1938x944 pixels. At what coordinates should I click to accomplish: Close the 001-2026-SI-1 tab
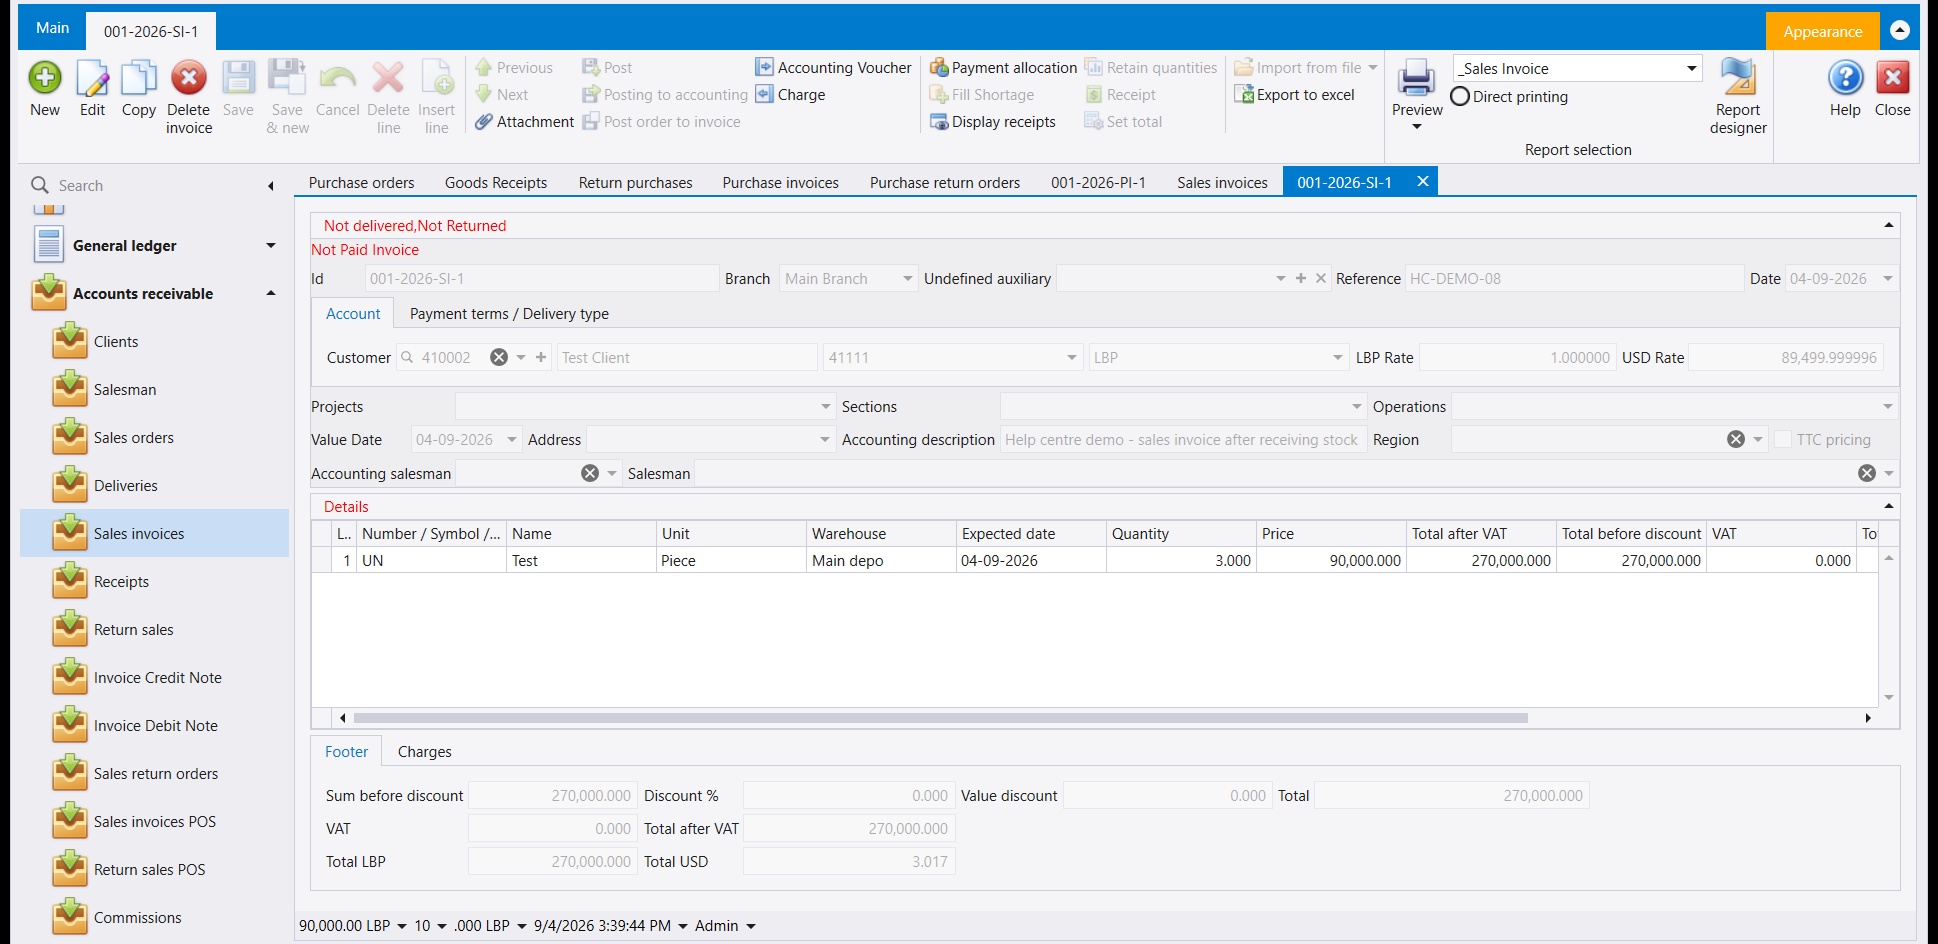tap(1423, 182)
